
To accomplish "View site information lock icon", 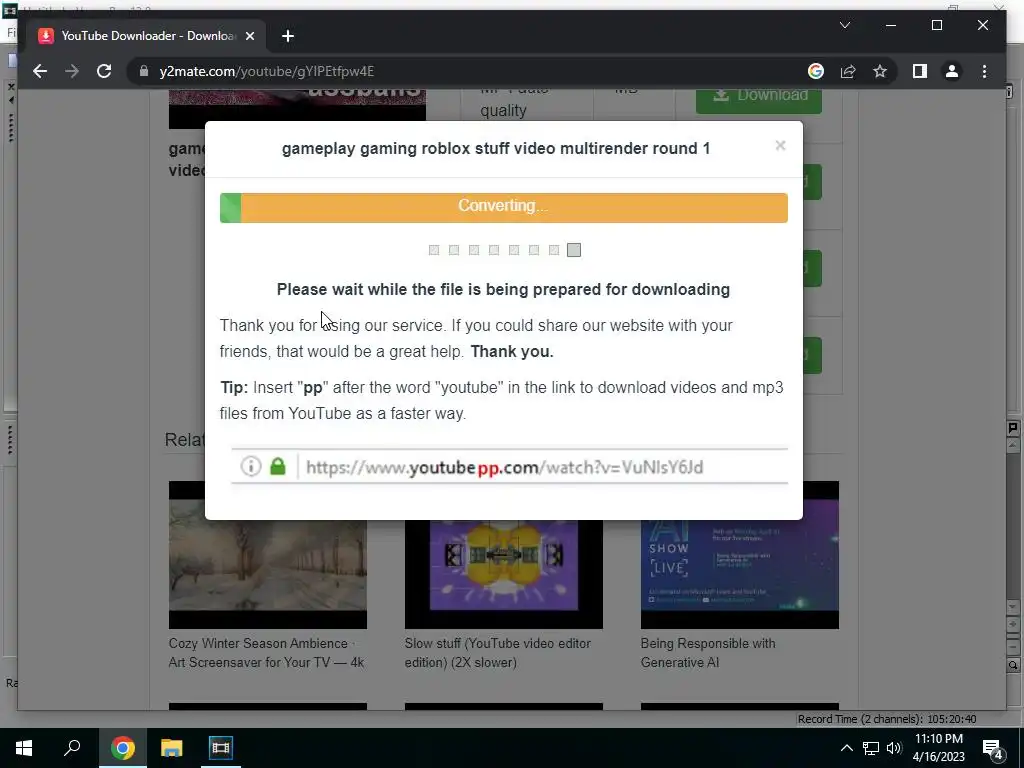I will [x=144, y=71].
